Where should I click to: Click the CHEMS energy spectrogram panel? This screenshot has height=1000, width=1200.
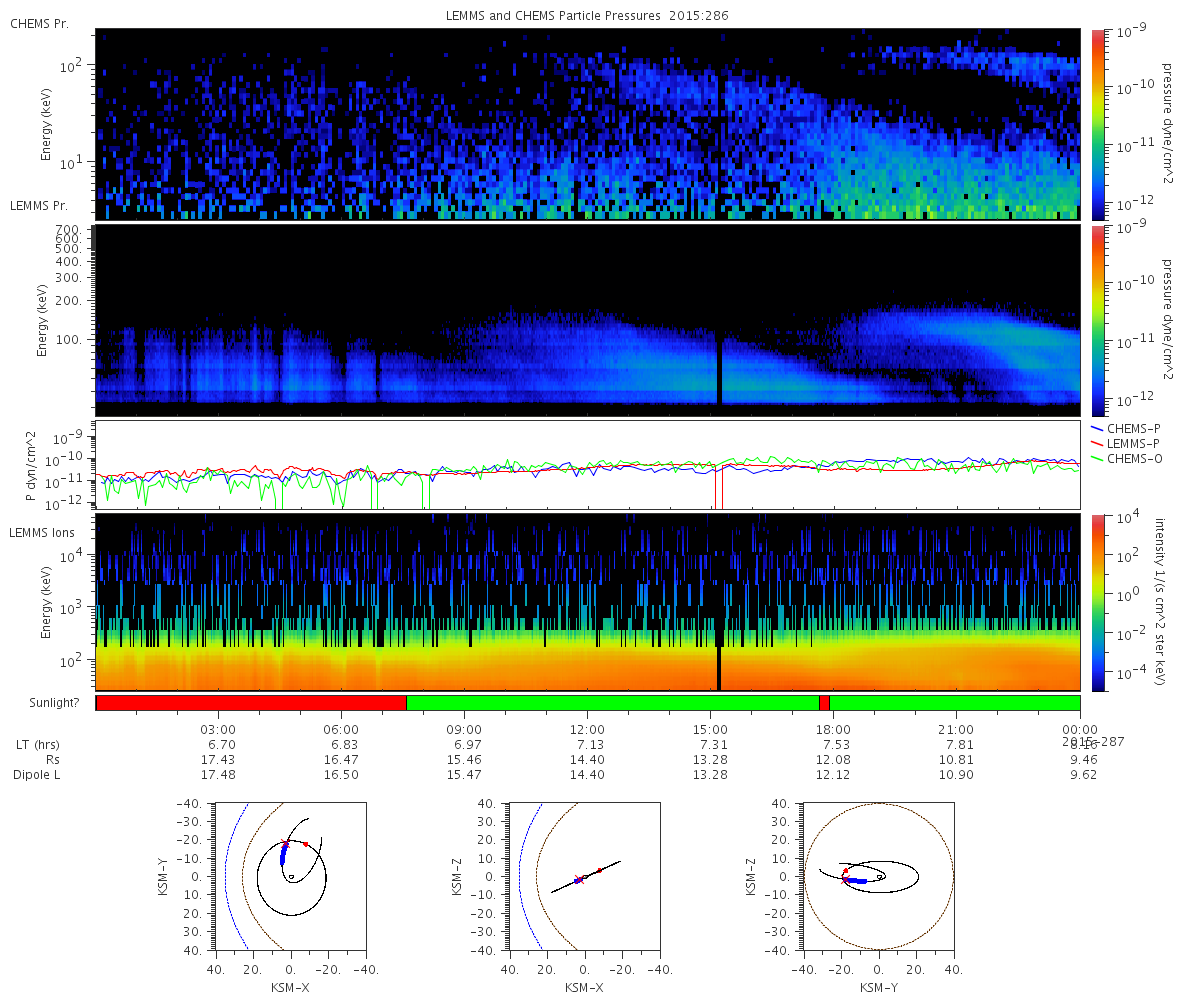[x=588, y=124]
